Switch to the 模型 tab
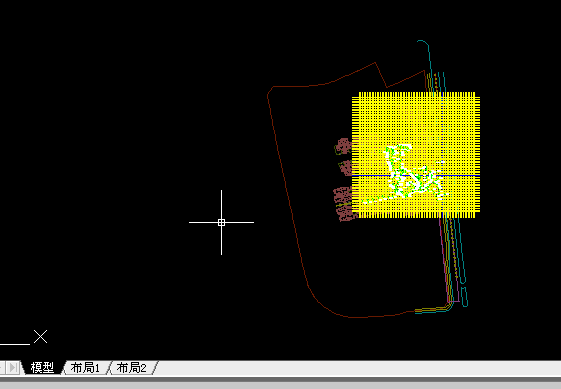 42,368
